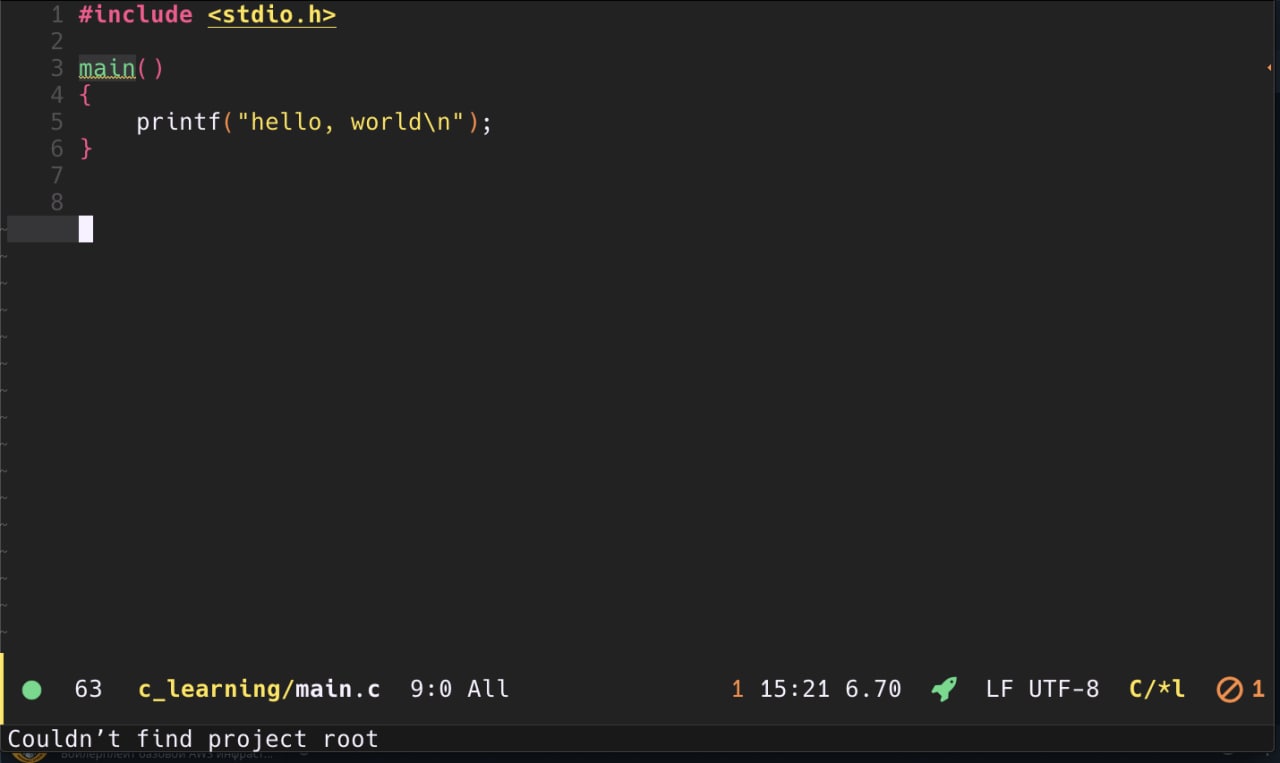1280x763 pixels.
Task: Select the main.c file name in modeline
Action: (338, 689)
